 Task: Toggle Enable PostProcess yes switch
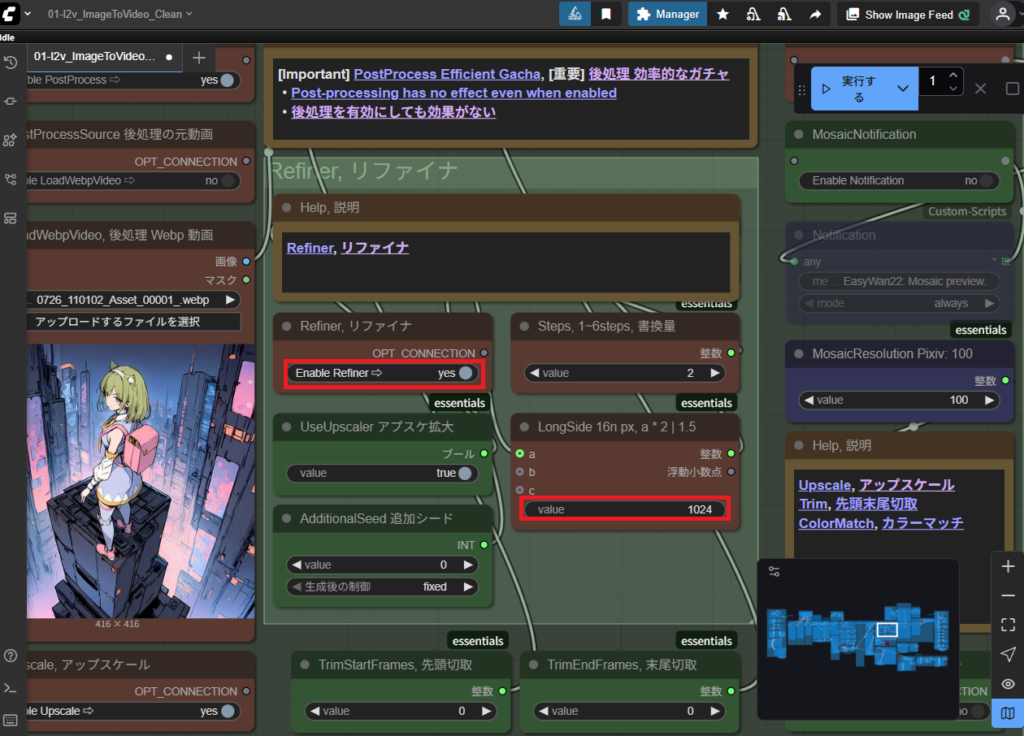pos(227,80)
